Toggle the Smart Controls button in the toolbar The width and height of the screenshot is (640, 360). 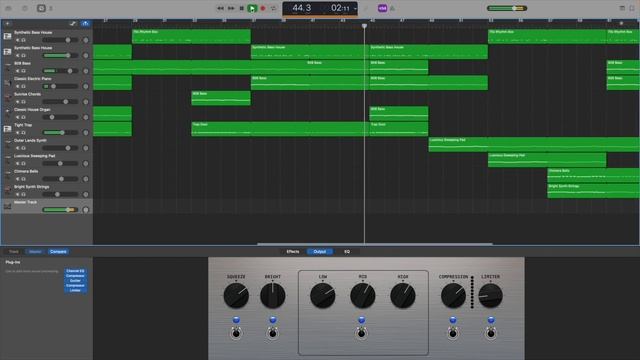click(x=41, y=8)
